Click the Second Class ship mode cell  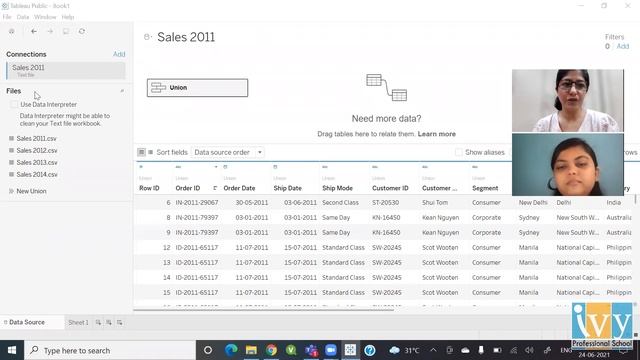(x=340, y=202)
